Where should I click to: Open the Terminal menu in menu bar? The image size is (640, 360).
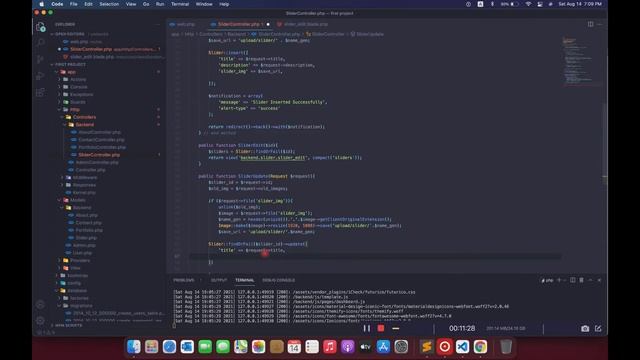click(x=180, y=4)
